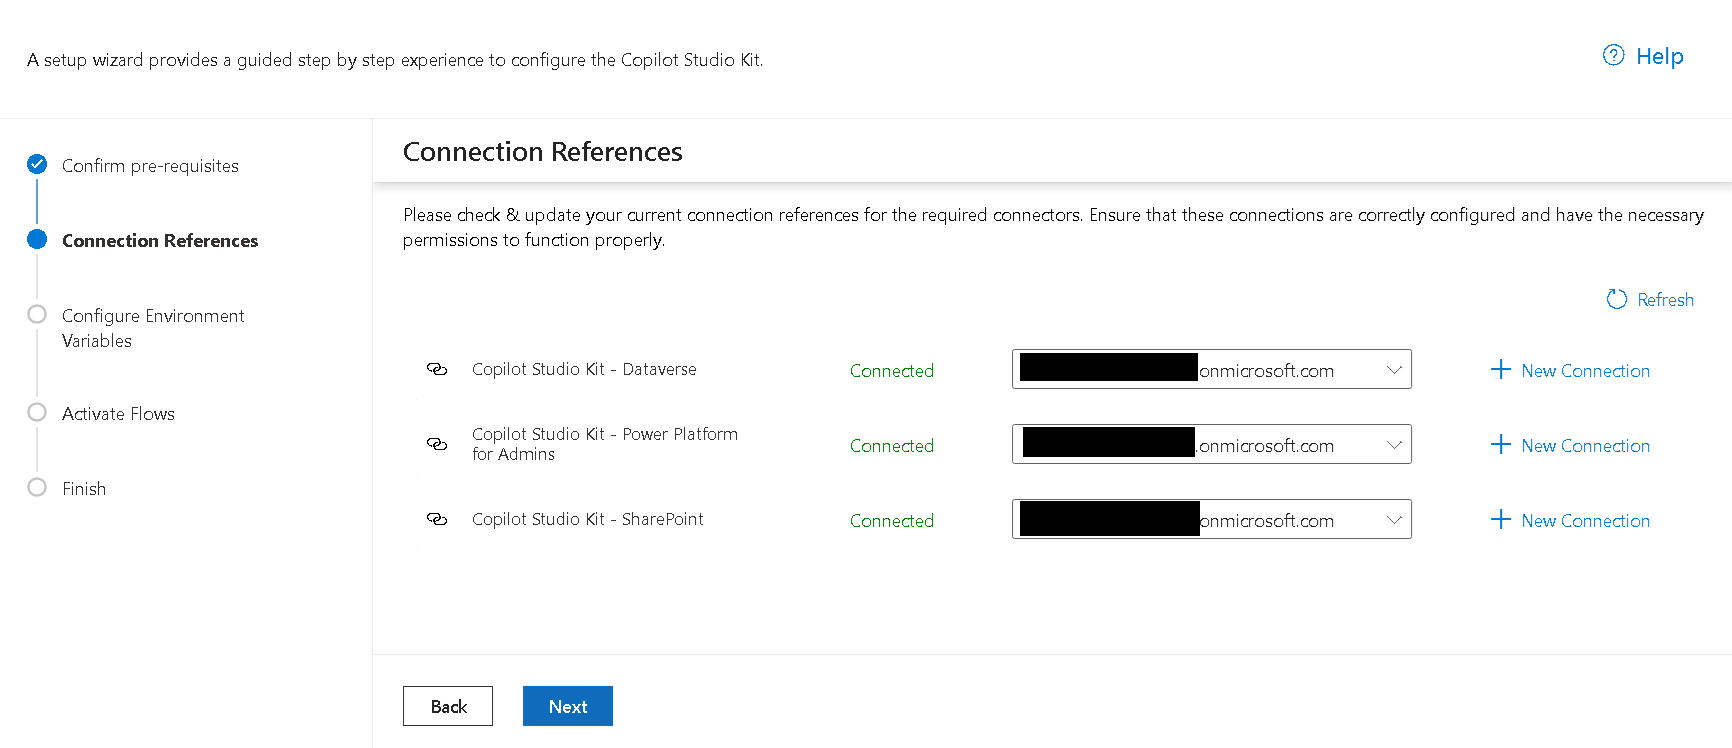
Task: Expand the Dataverse connection dropdown chevron
Action: pos(1394,370)
